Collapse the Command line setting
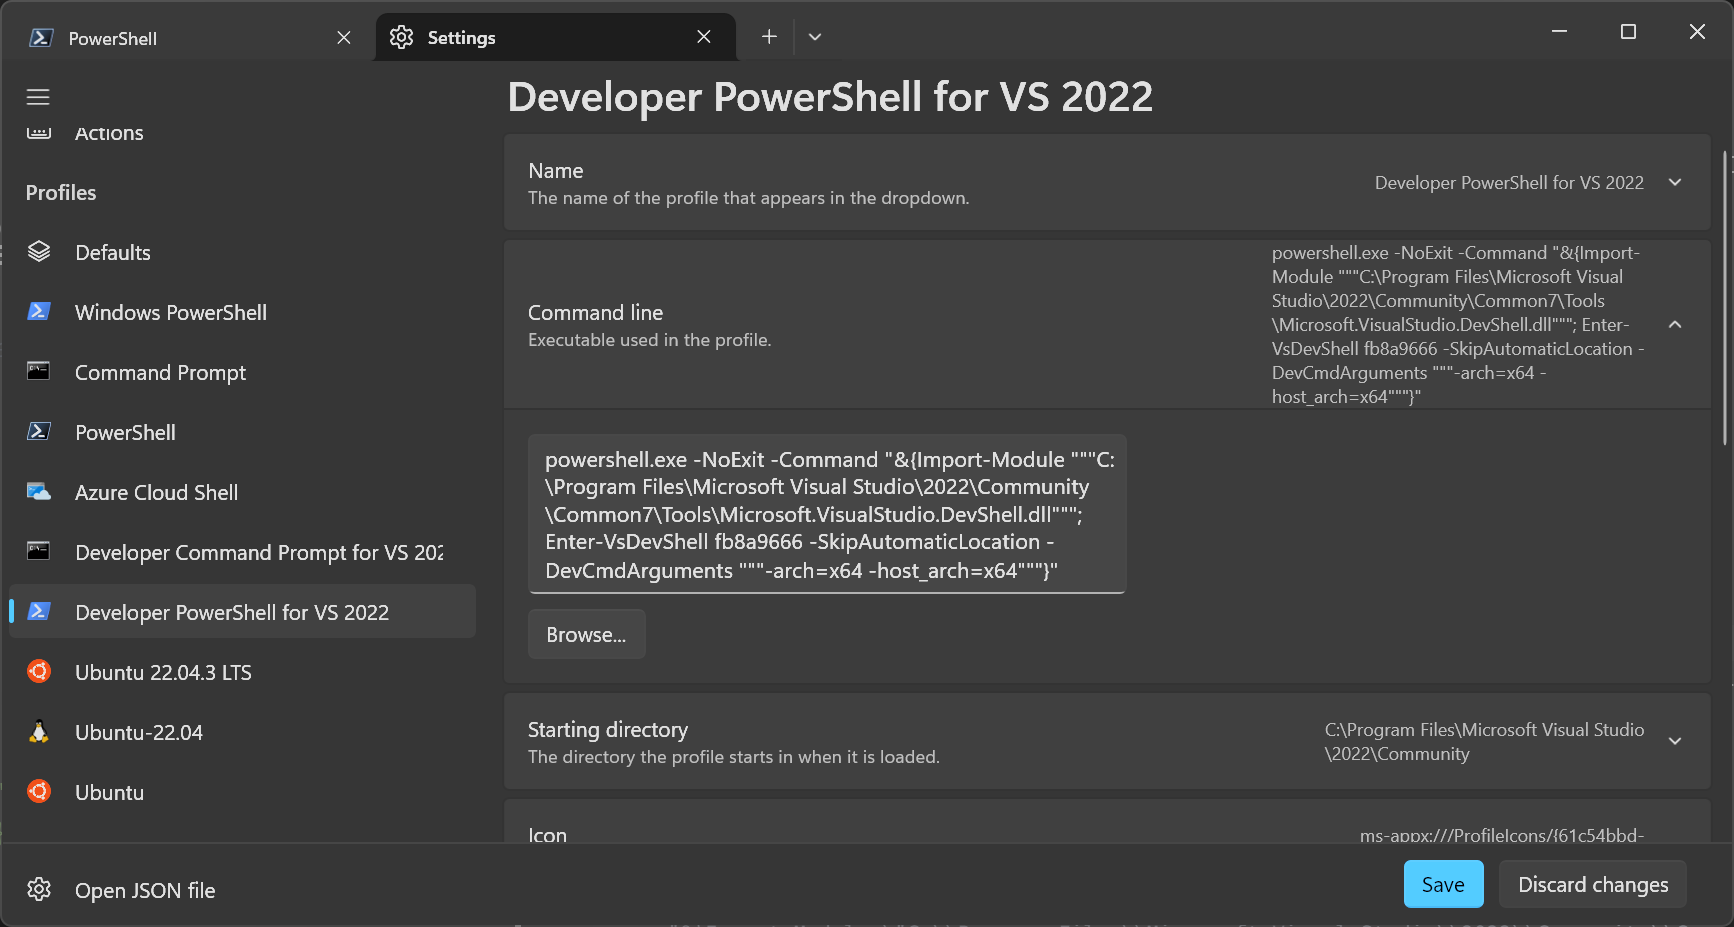1734x927 pixels. [1675, 325]
